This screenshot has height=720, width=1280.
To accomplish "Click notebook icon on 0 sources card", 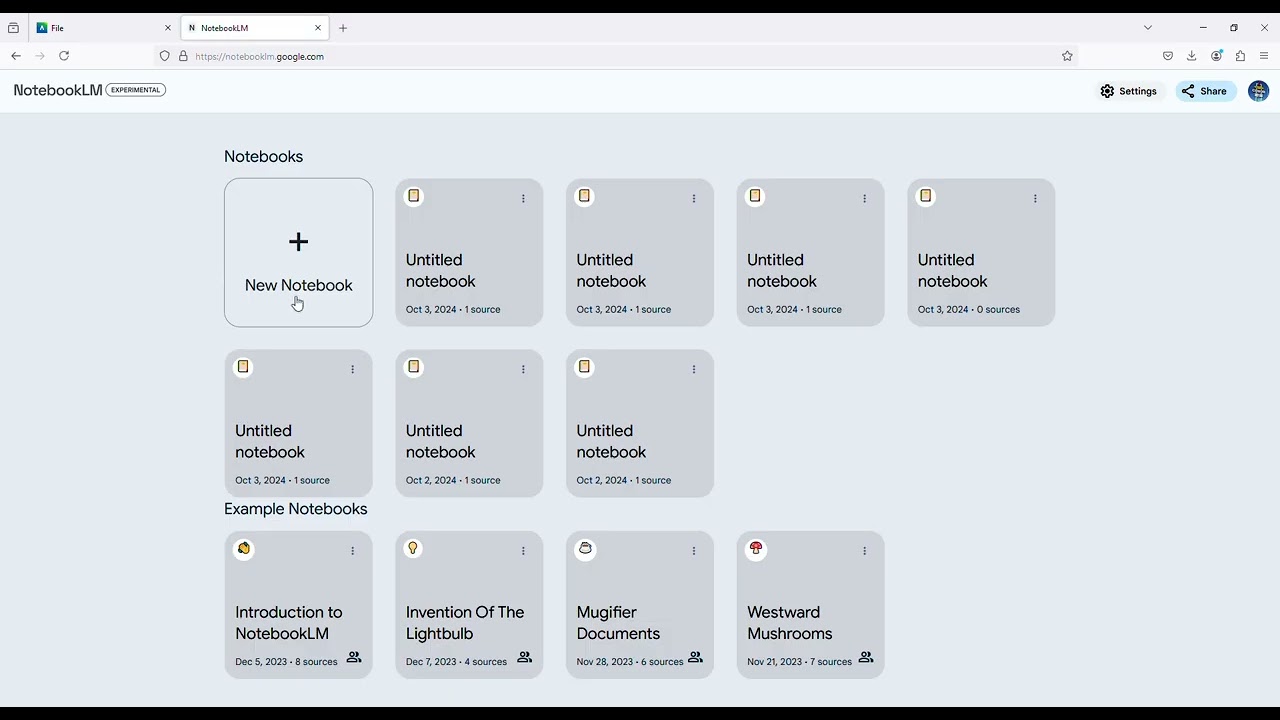I will pyautogui.click(x=926, y=196).
